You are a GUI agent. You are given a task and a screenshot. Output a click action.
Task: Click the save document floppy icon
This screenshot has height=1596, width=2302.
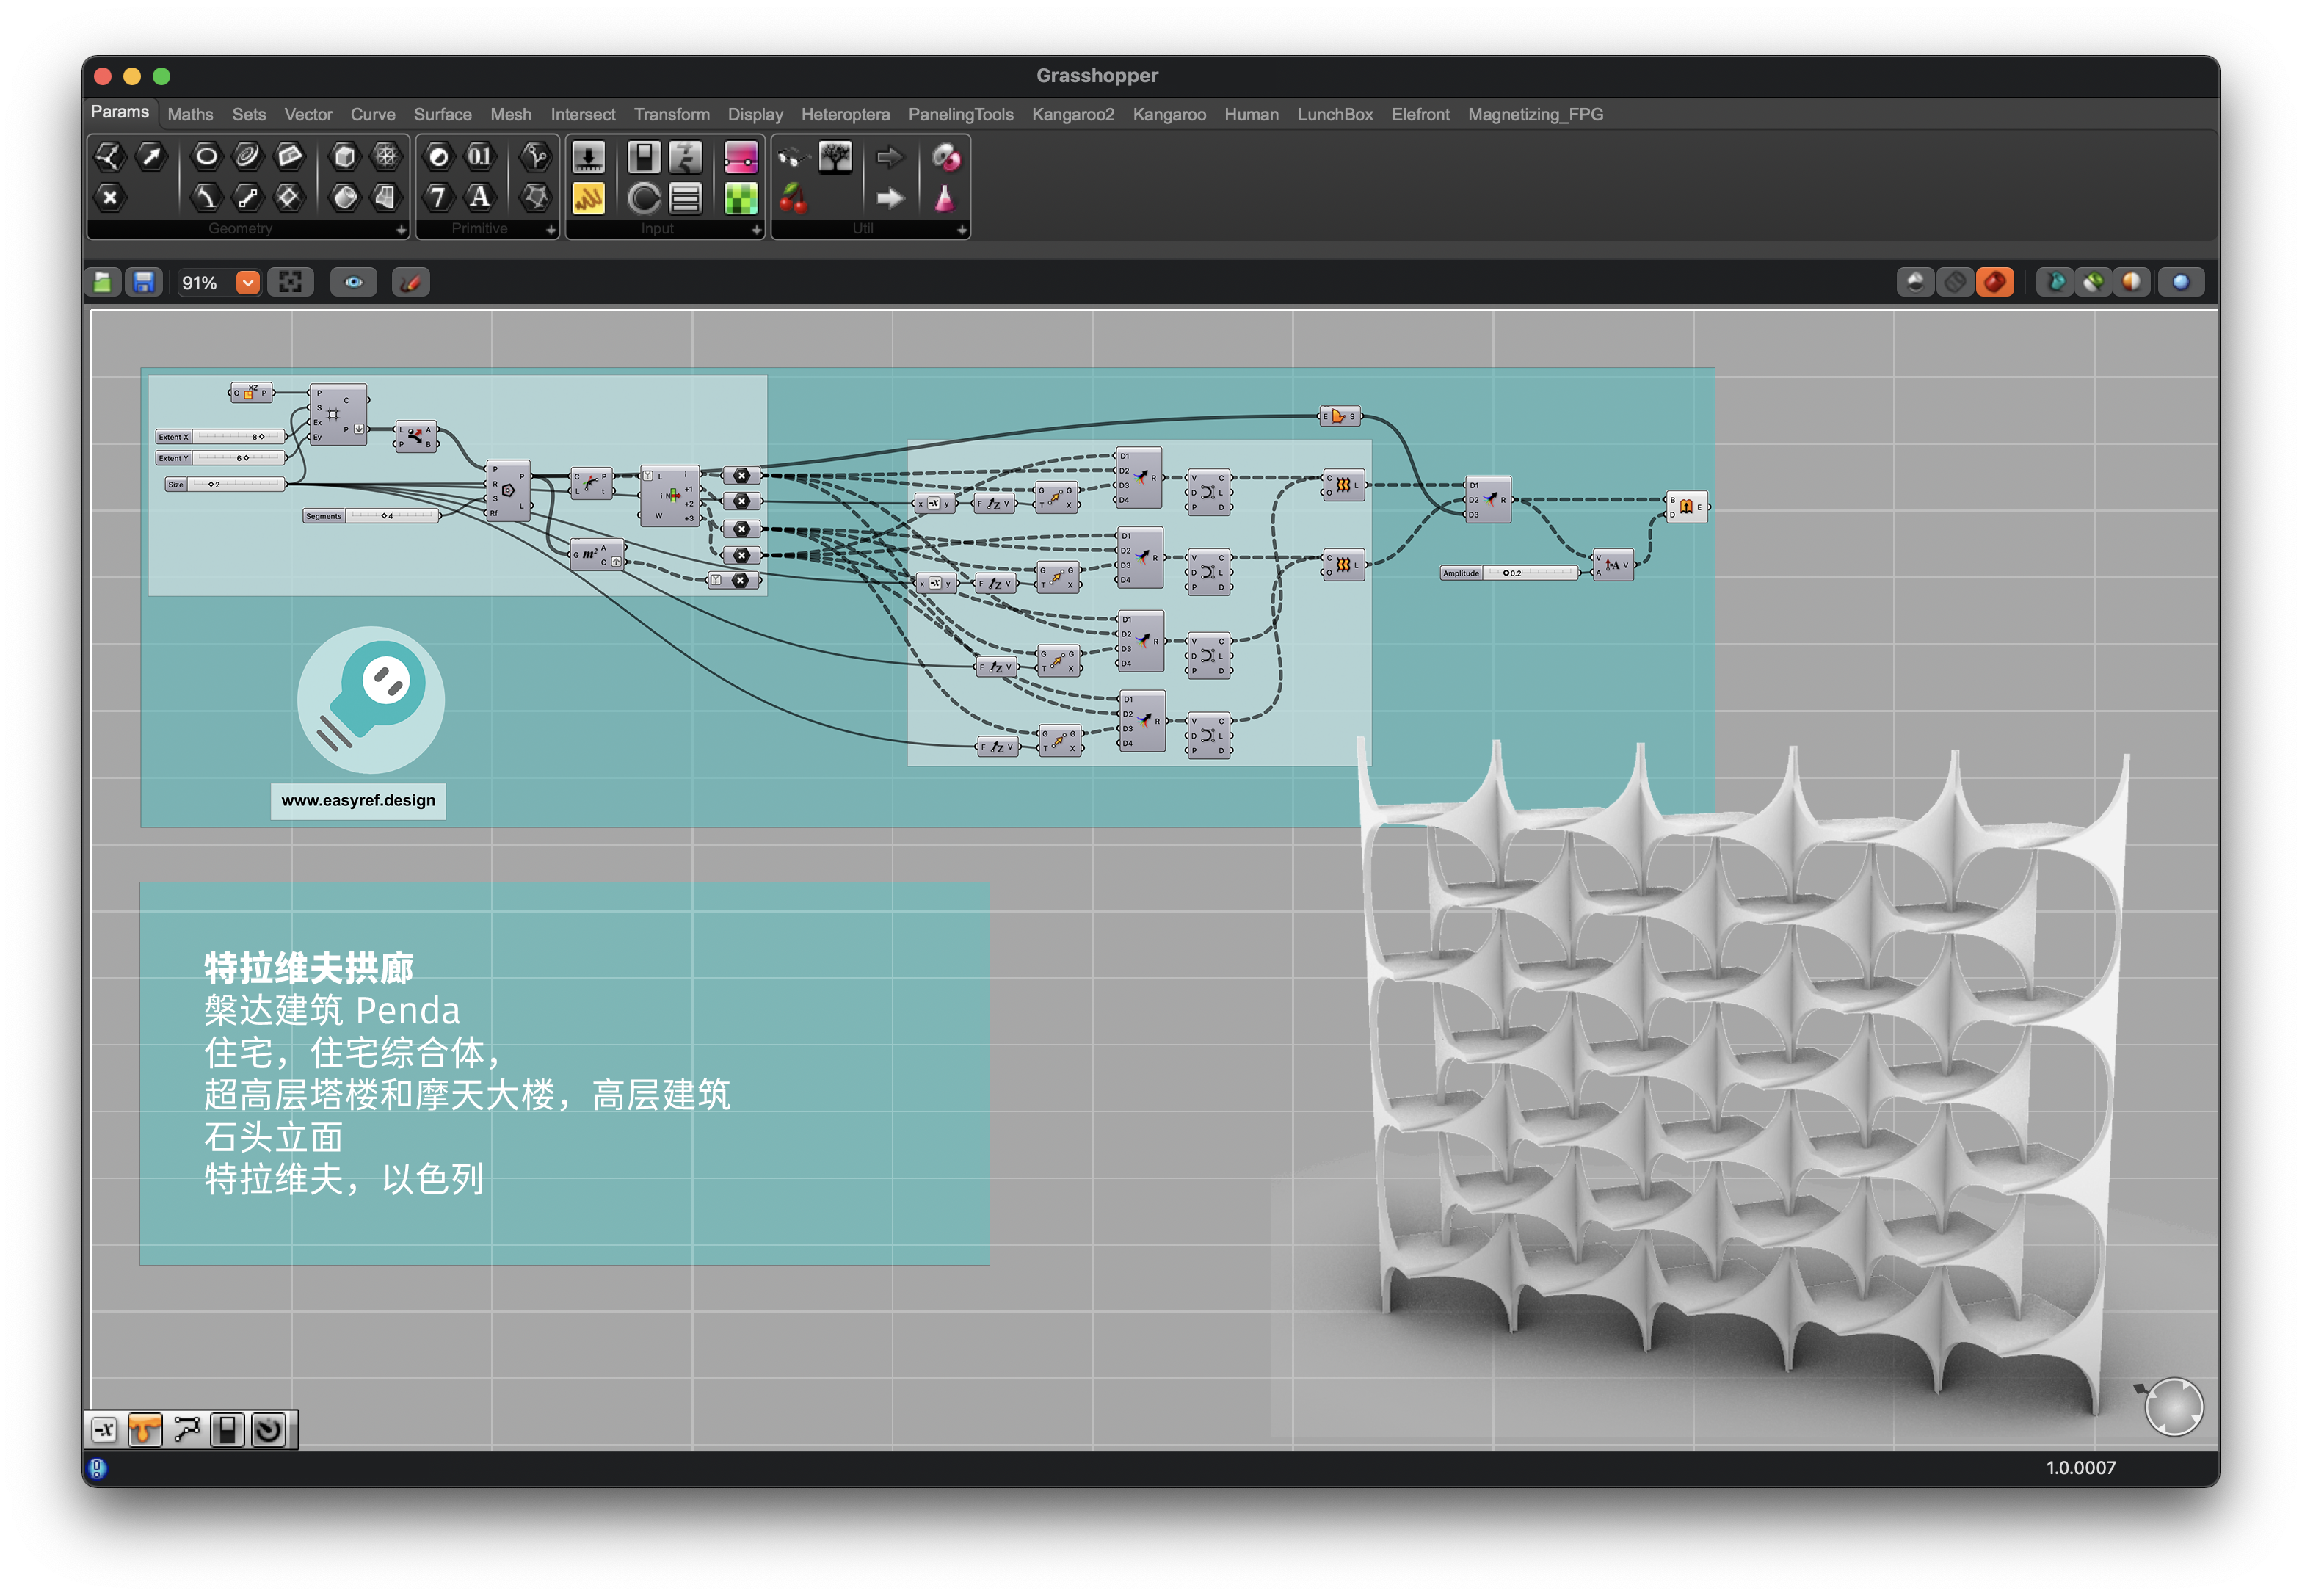click(x=144, y=283)
